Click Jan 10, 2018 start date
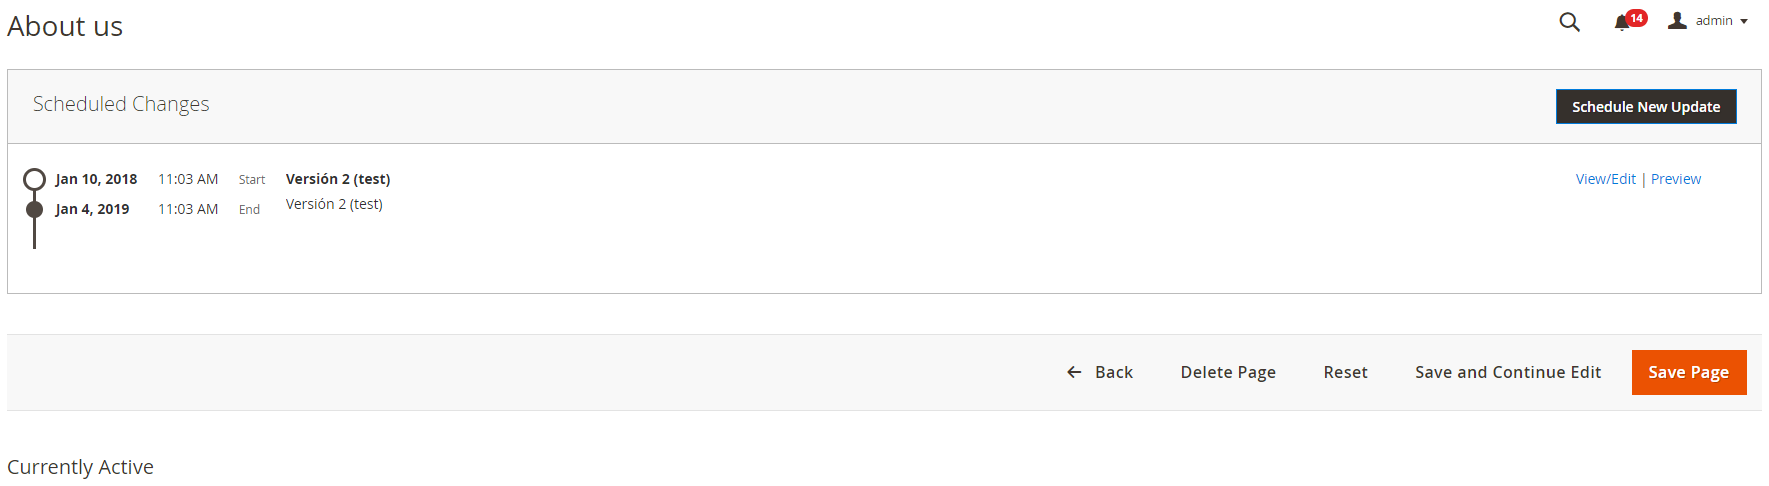This screenshot has height=486, width=1769. [x=96, y=179]
